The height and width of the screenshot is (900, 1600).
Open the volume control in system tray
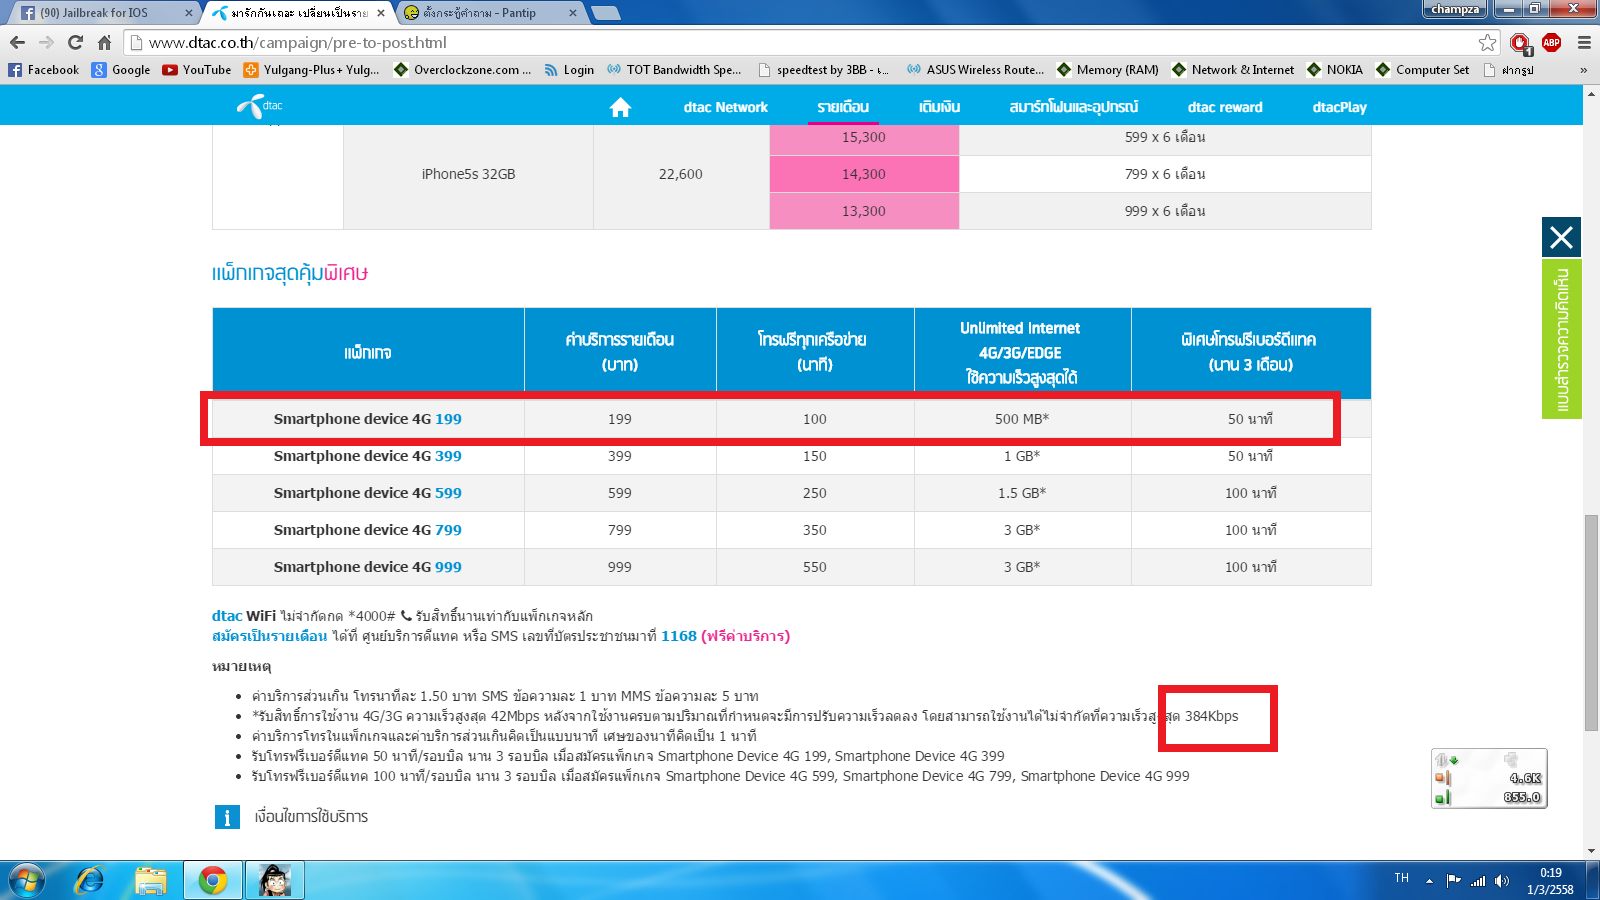pos(1502,881)
